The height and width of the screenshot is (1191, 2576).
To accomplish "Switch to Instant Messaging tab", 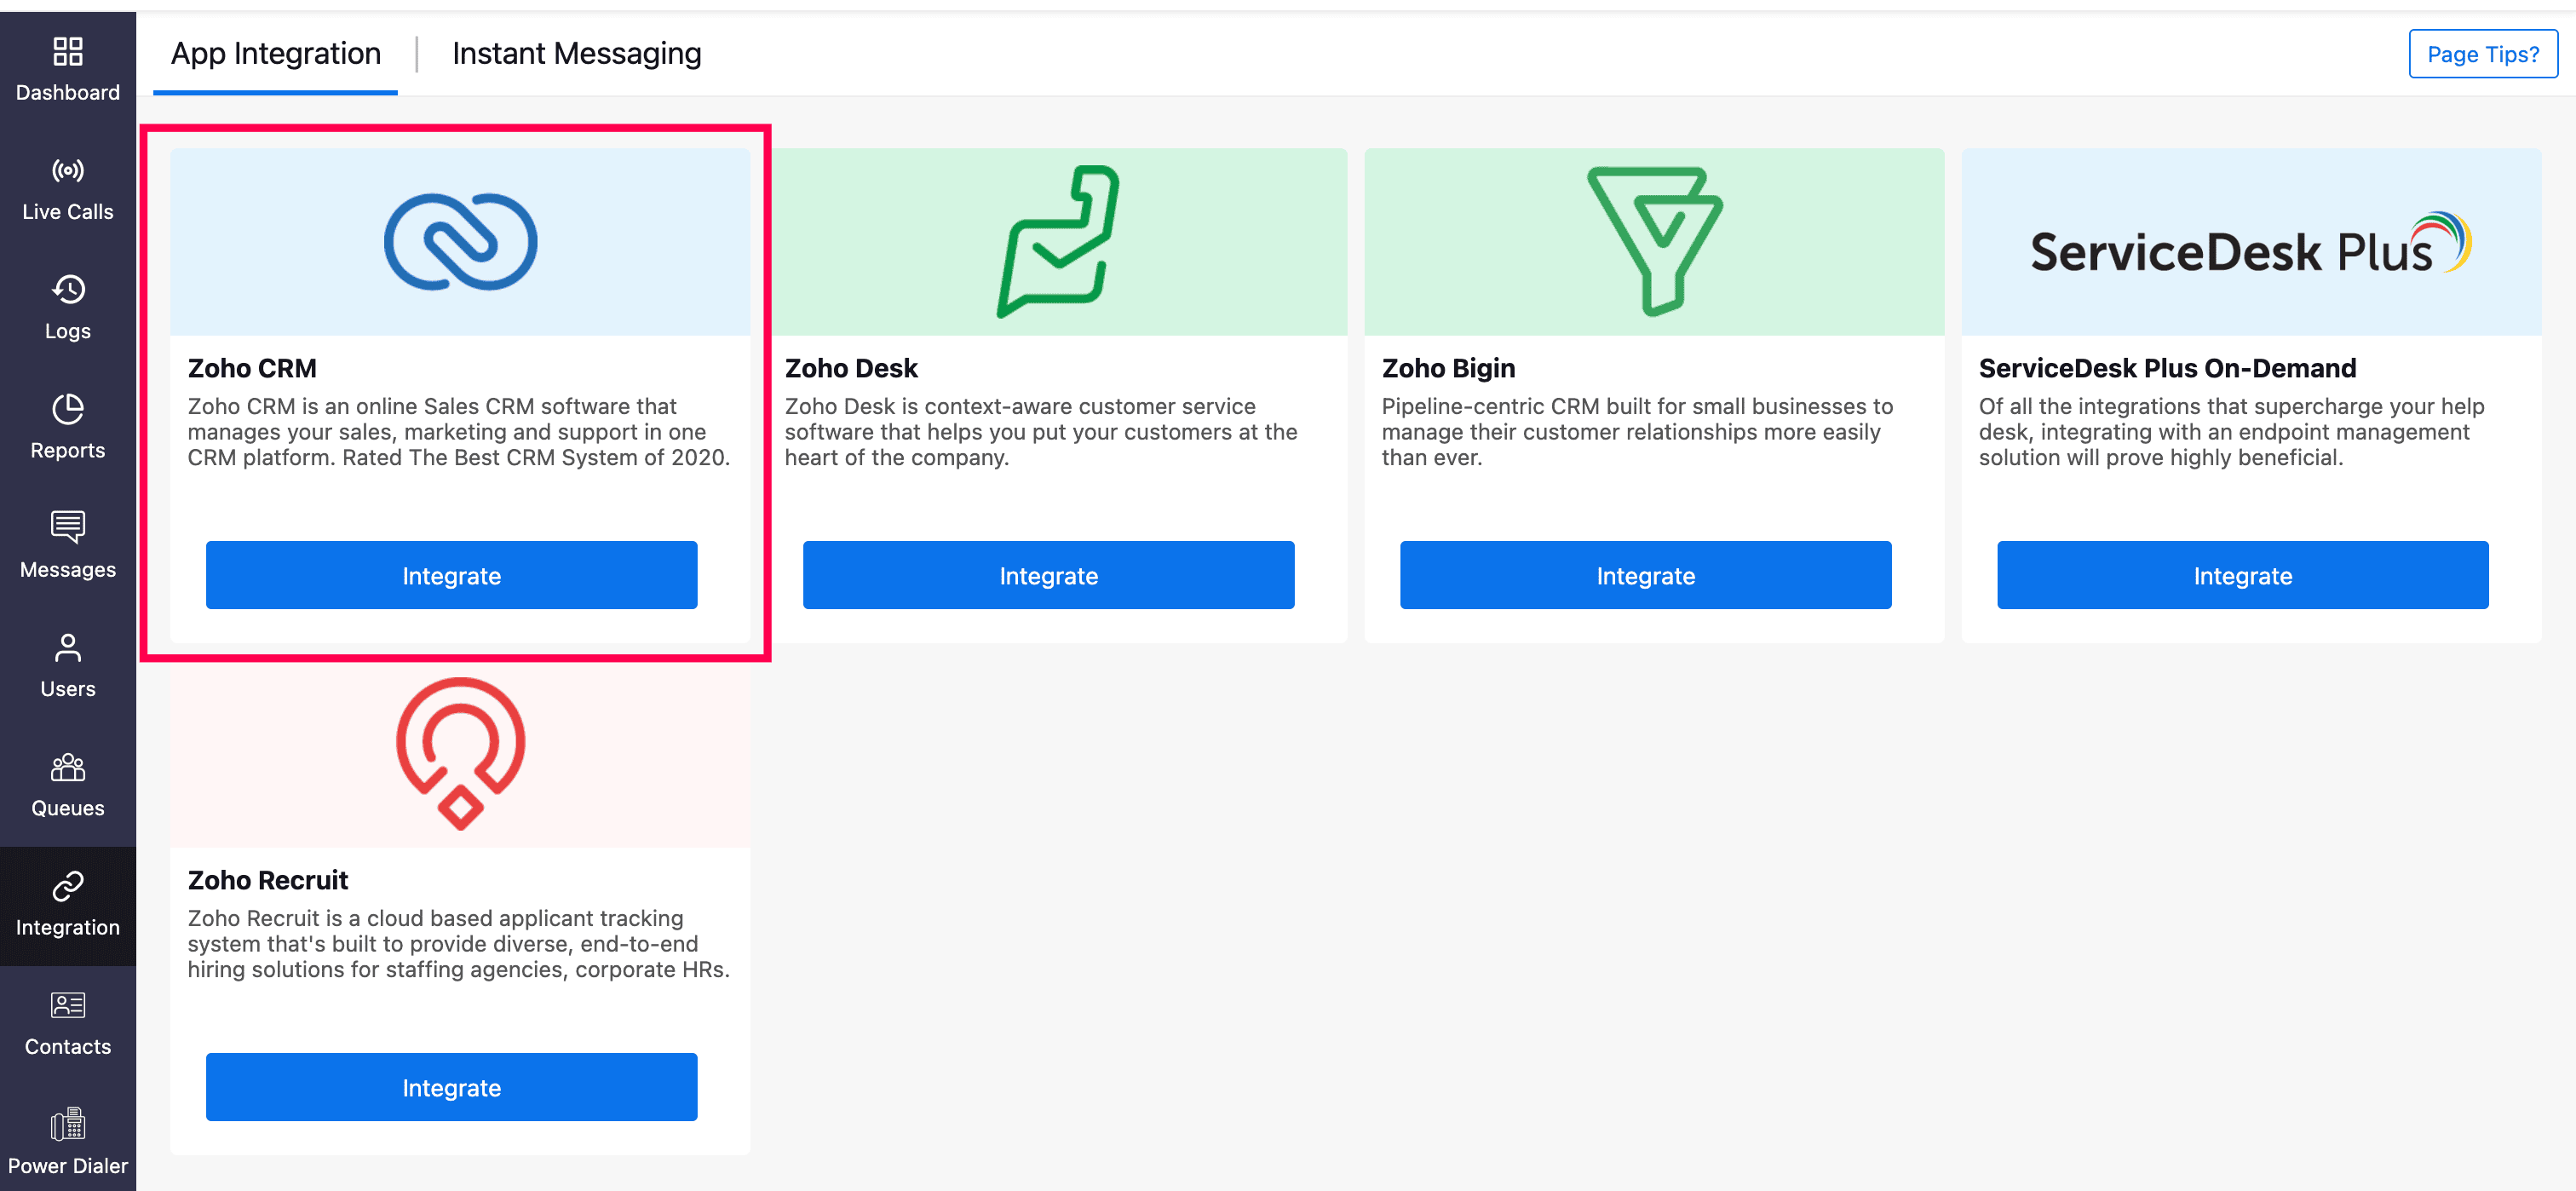I will [x=576, y=53].
